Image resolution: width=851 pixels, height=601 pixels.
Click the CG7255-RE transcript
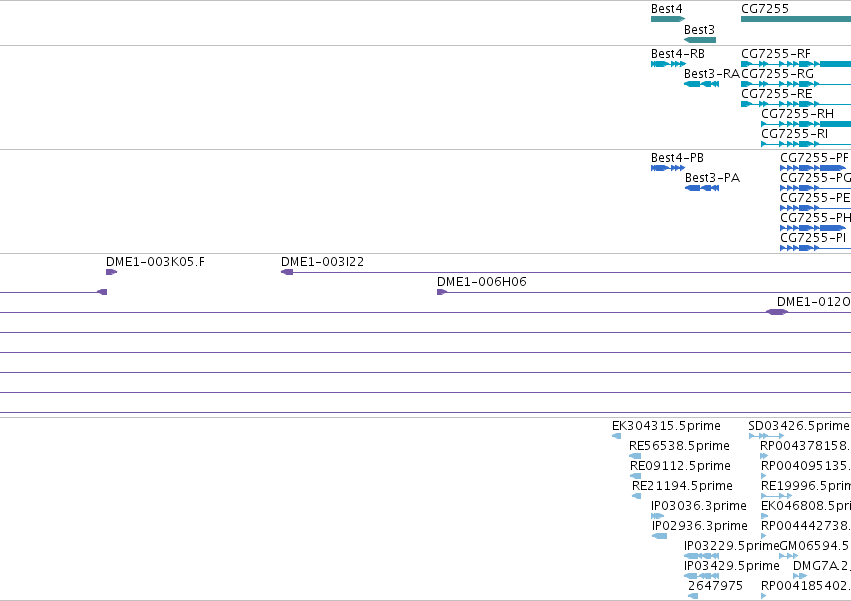[796, 104]
